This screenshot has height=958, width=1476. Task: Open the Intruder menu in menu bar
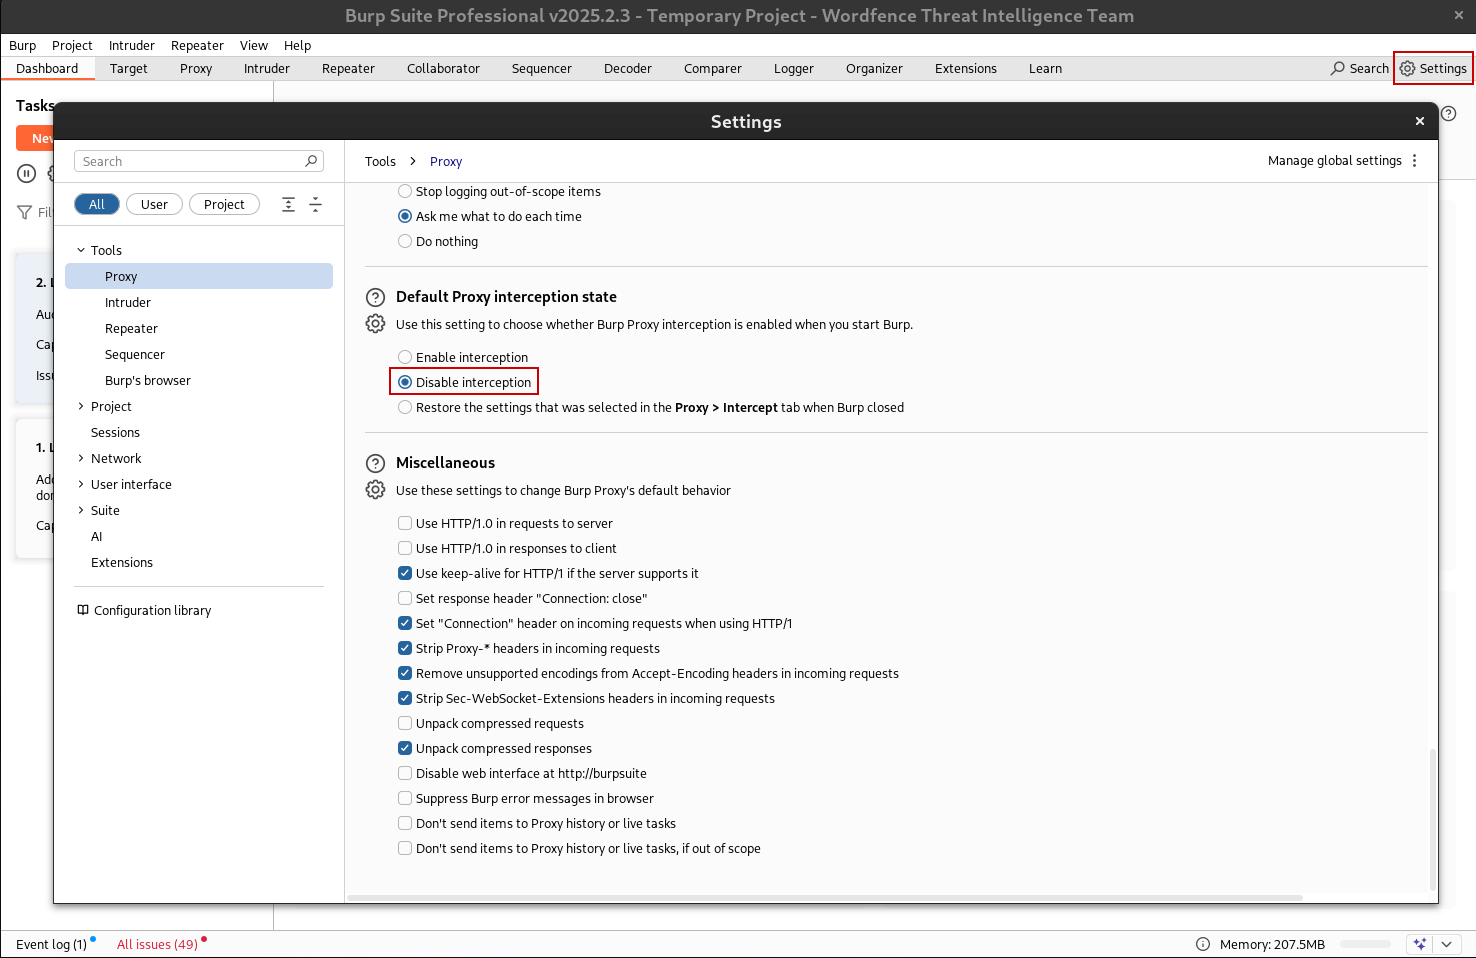click(131, 46)
